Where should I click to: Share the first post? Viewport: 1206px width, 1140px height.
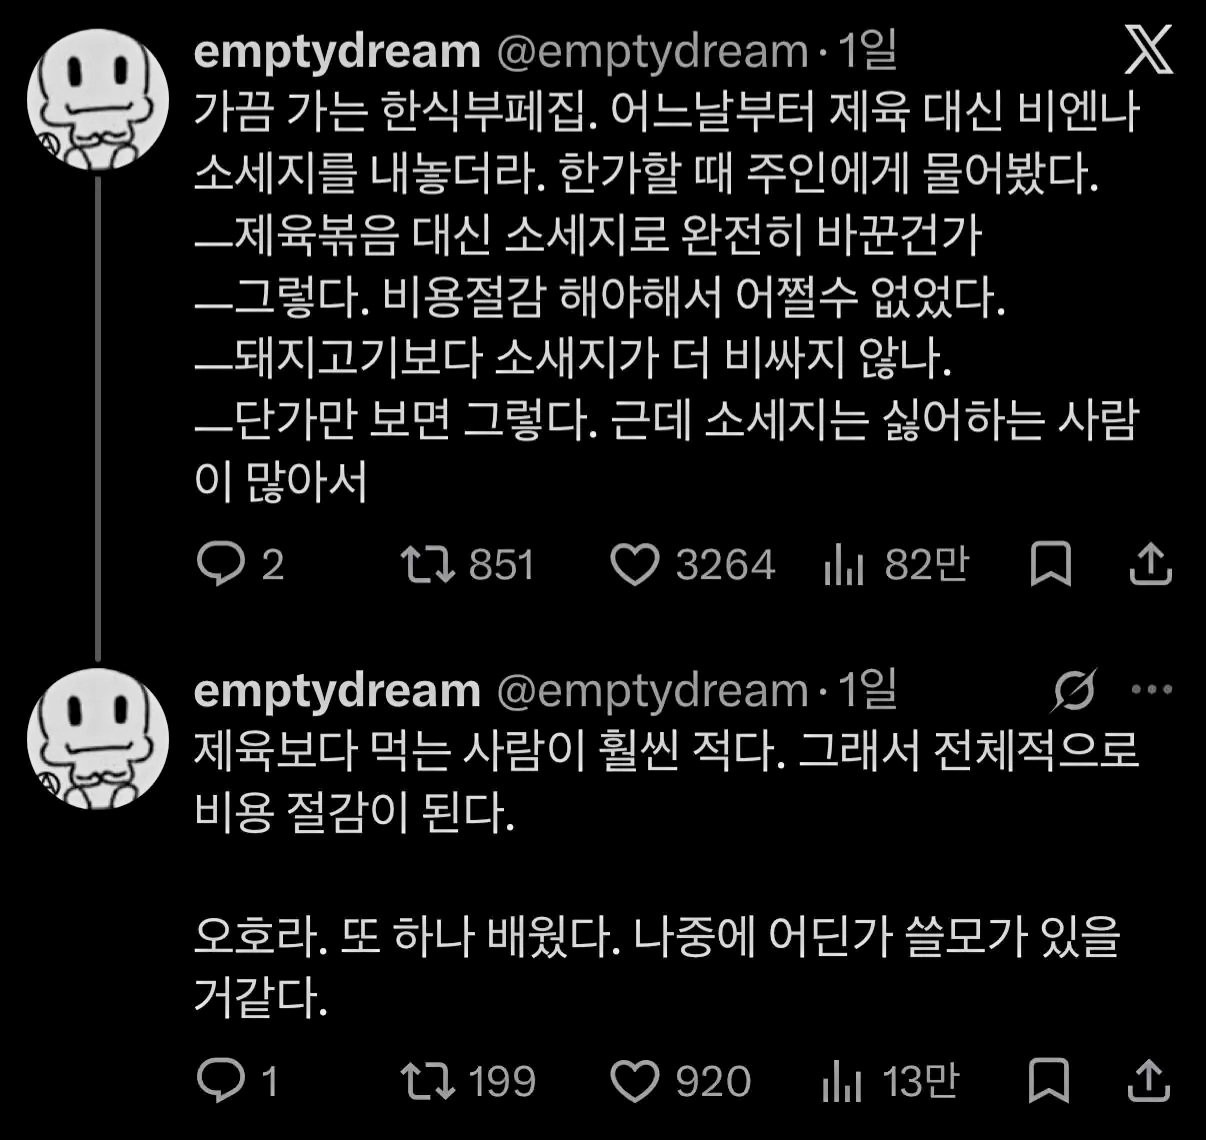click(1150, 565)
